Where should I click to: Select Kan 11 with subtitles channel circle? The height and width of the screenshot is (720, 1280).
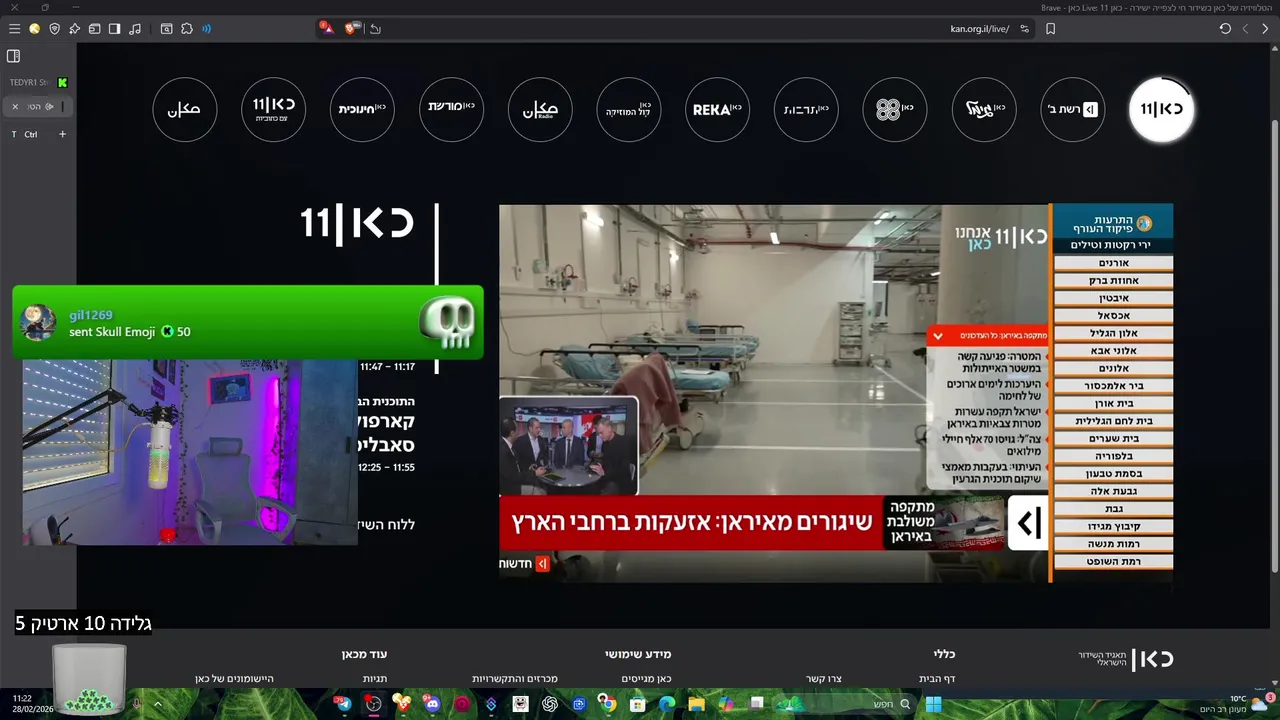pyautogui.click(x=274, y=109)
